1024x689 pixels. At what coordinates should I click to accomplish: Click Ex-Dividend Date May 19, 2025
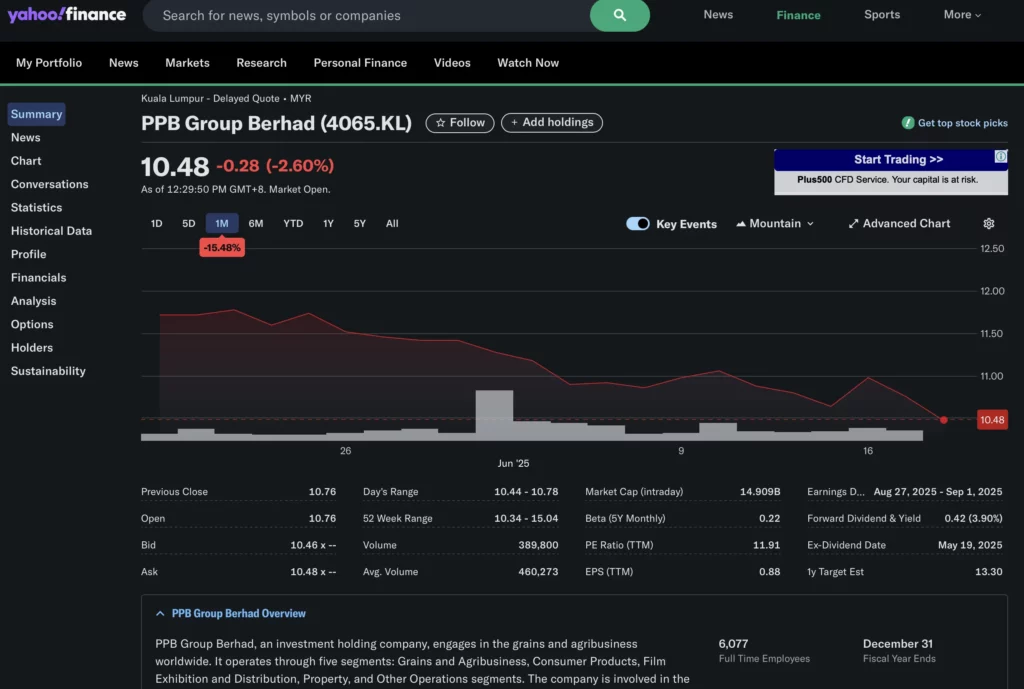tap(970, 545)
